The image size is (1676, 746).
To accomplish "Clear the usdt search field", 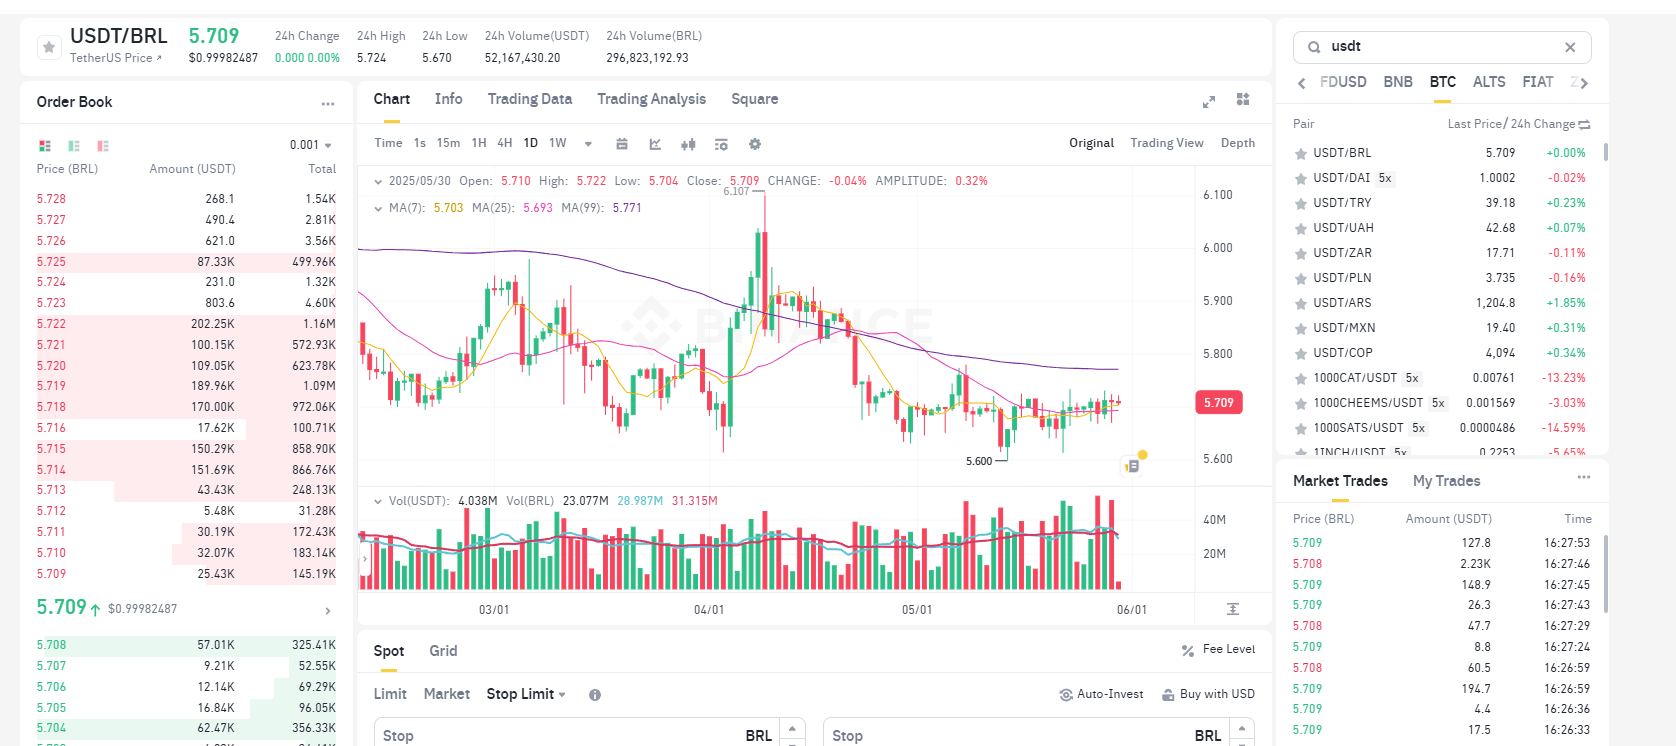I will pyautogui.click(x=1570, y=47).
